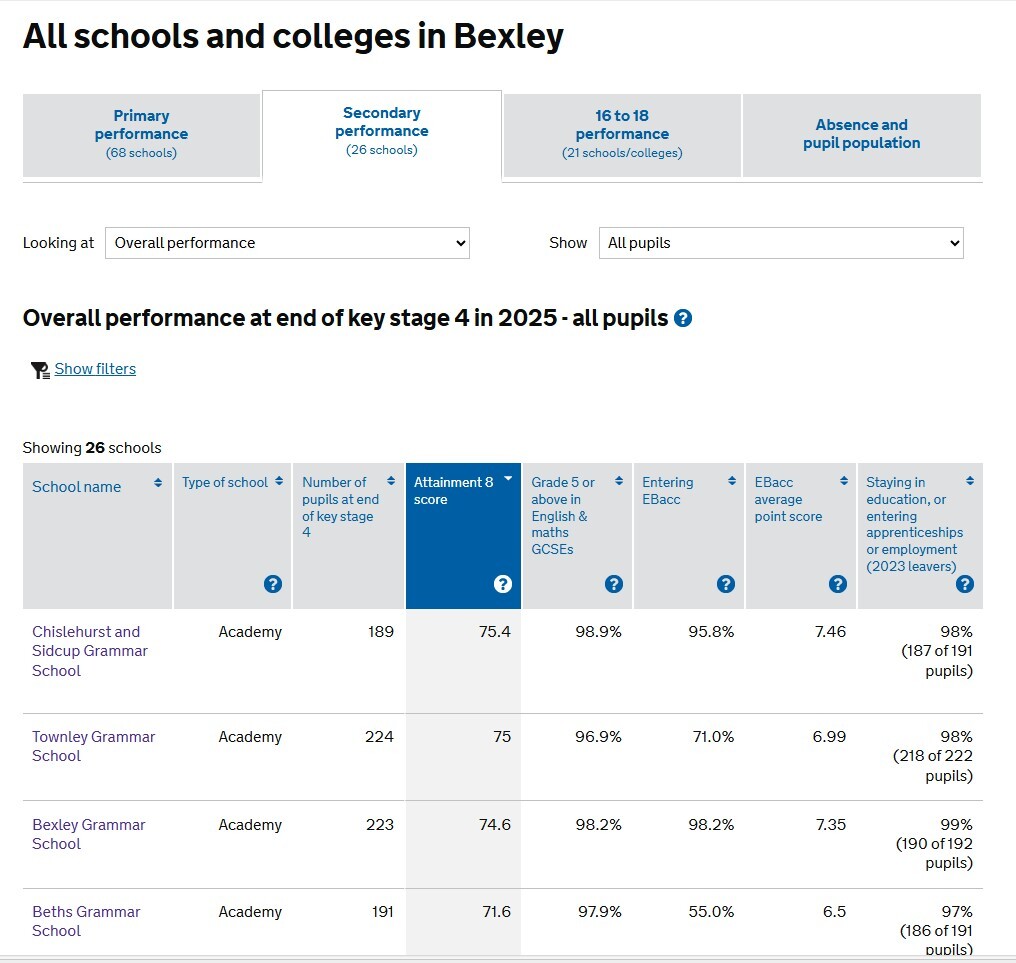Change Show selection from All pupils

point(781,243)
